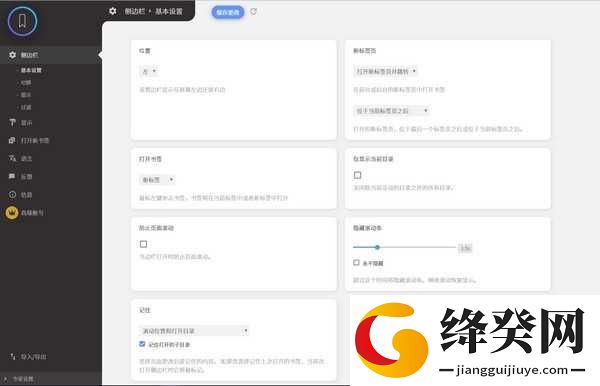The width and height of the screenshot is (600, 386).
Task: Select the second sub-item under the sidebar menu
Action: click(26, 82)
